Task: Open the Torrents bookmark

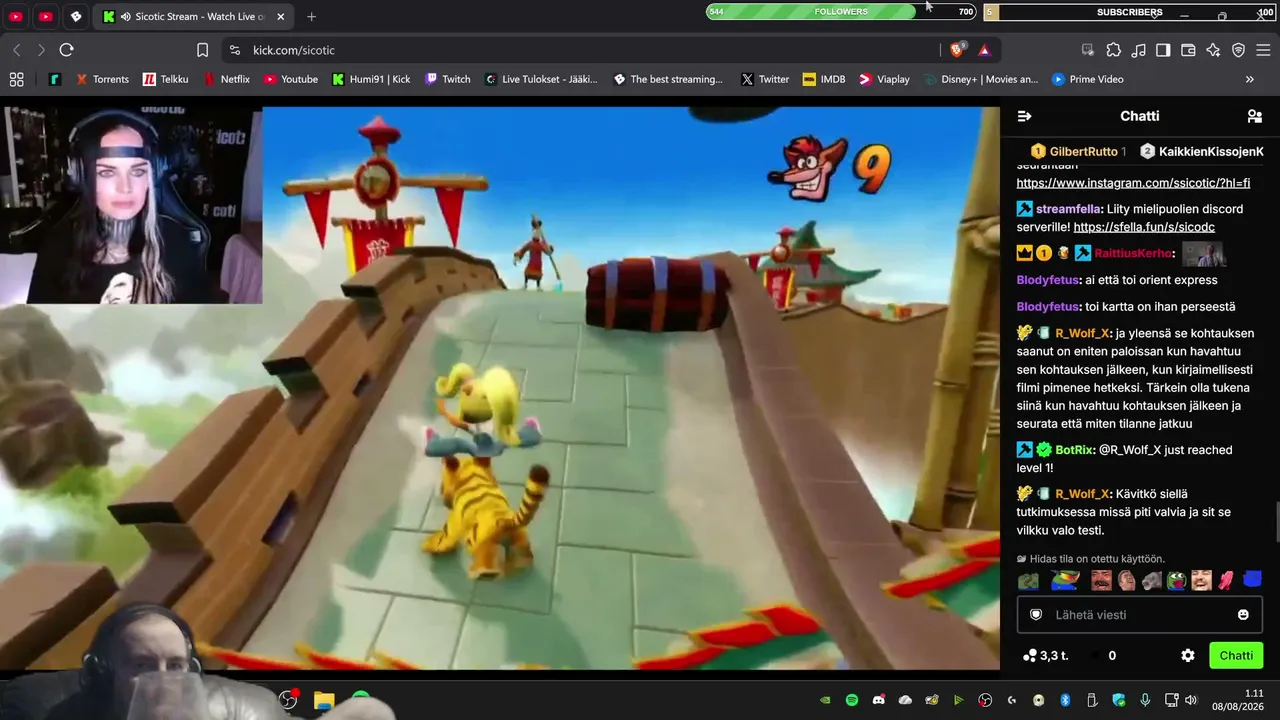Action: (102, 79)
